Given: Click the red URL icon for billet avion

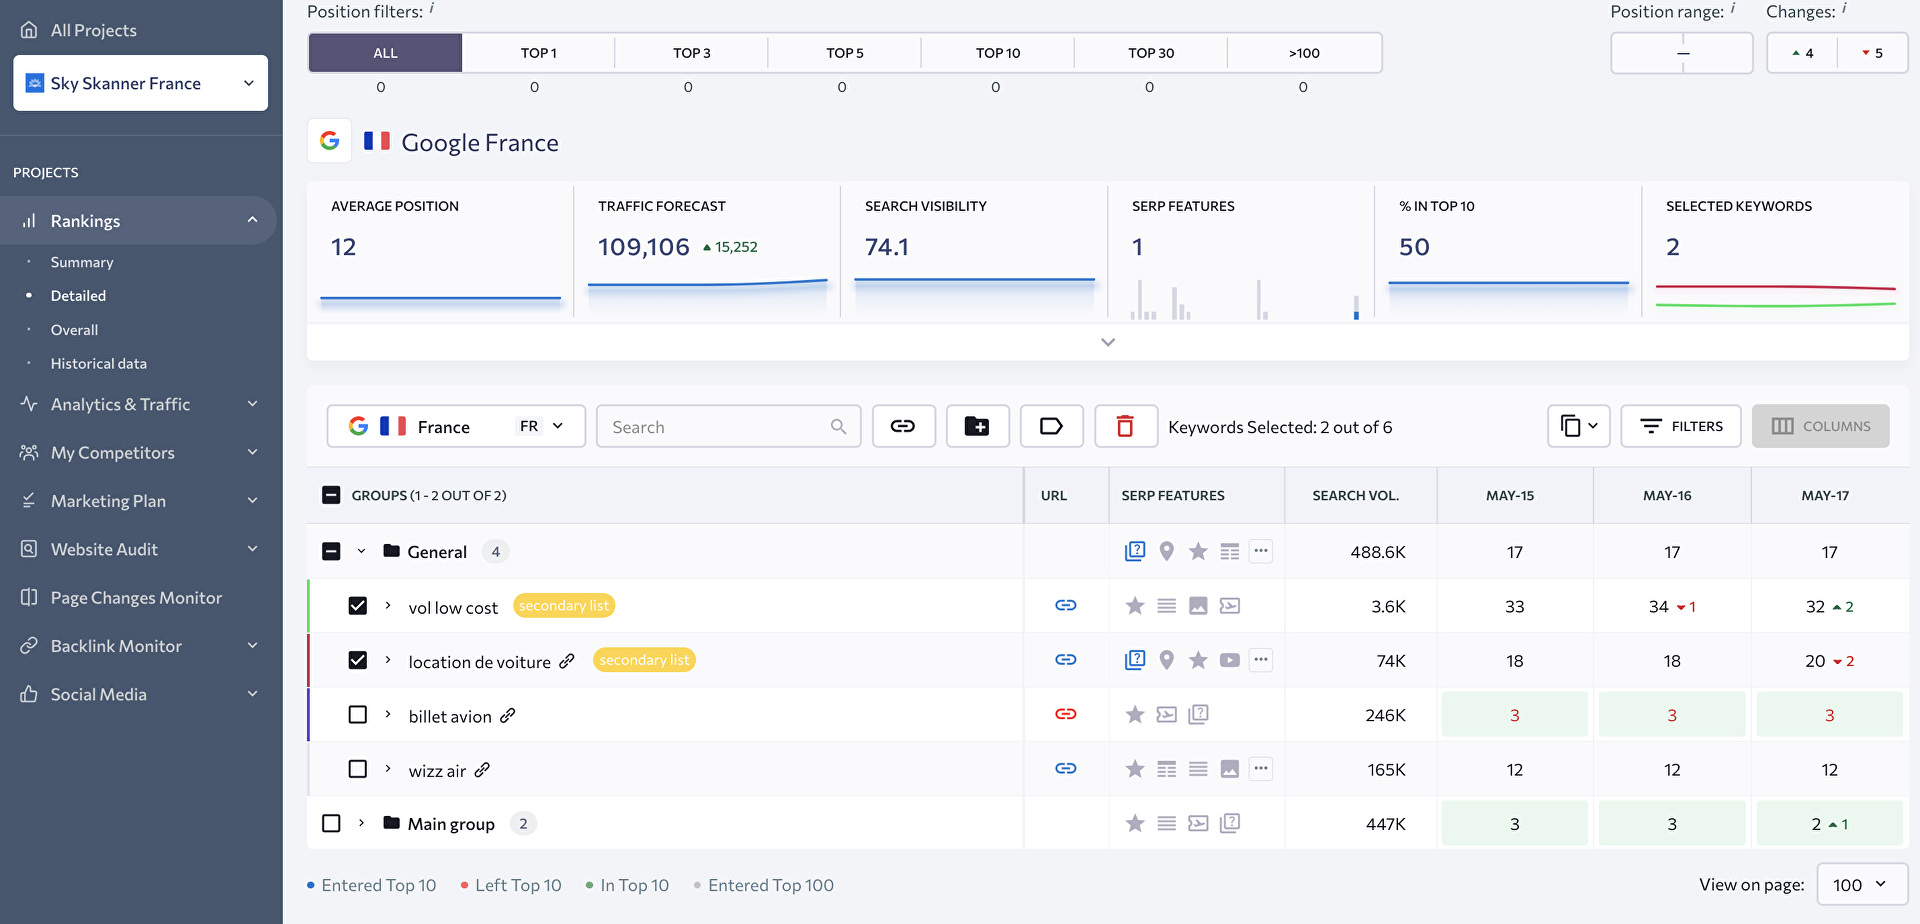Looking at the screenshot, I should coord(1065,714).
